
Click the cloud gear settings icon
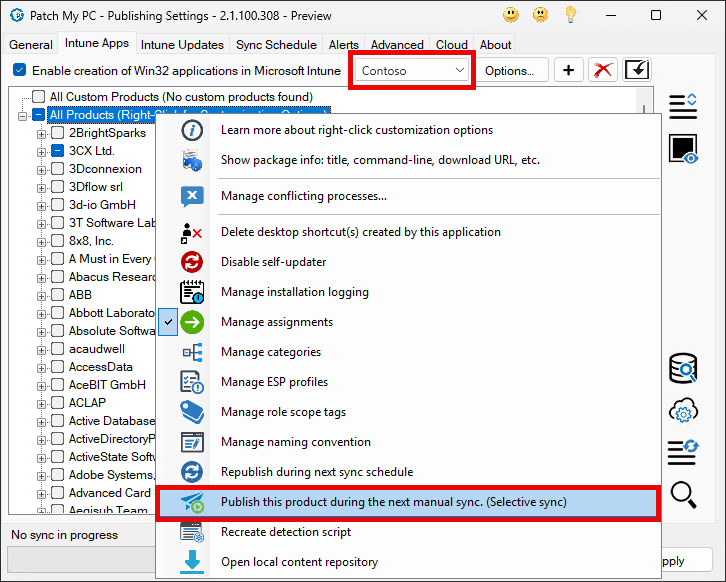(x=683, y=410)
